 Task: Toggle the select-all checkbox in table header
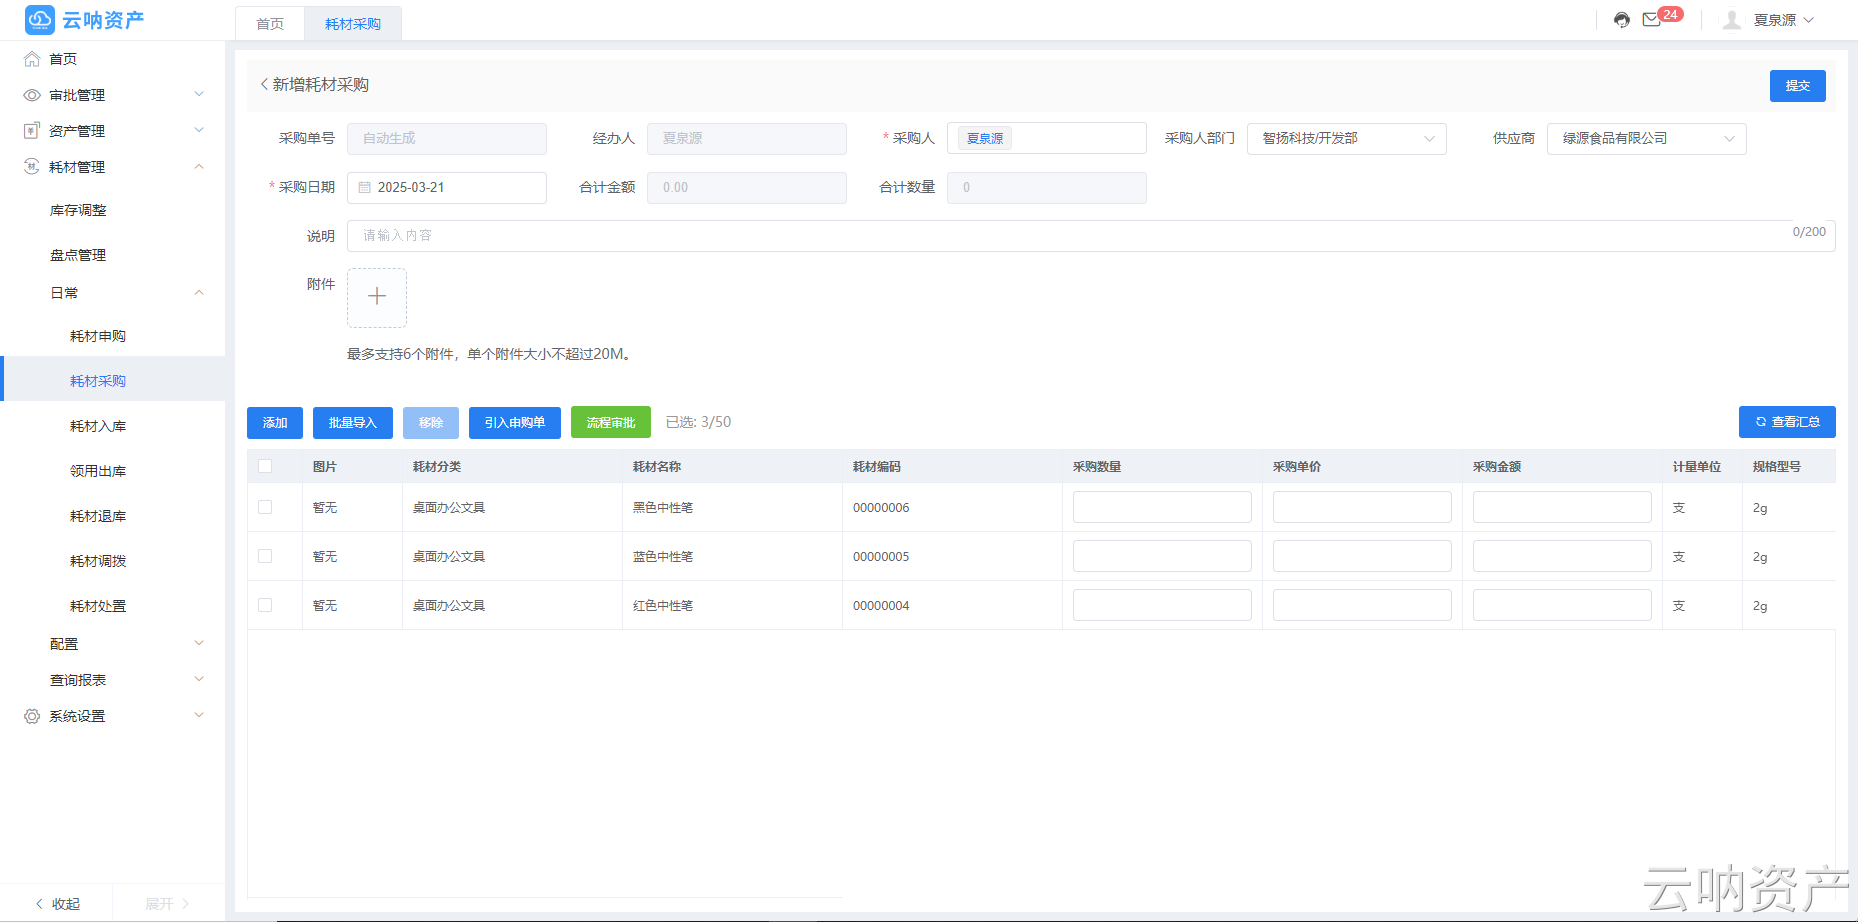[265, 466]
